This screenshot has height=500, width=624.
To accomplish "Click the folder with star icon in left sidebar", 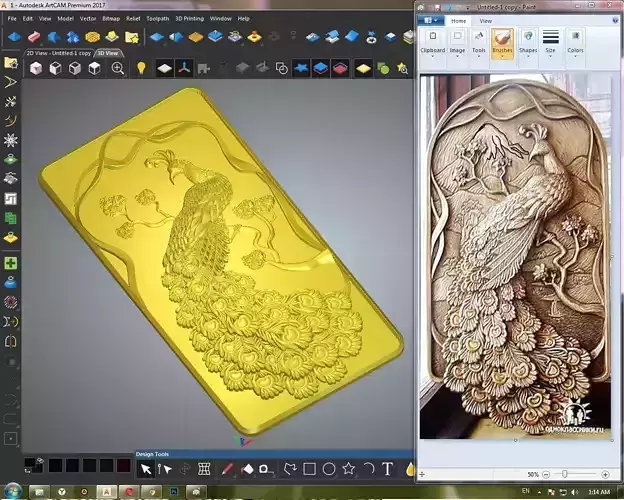I will click(x=11, y=62).
